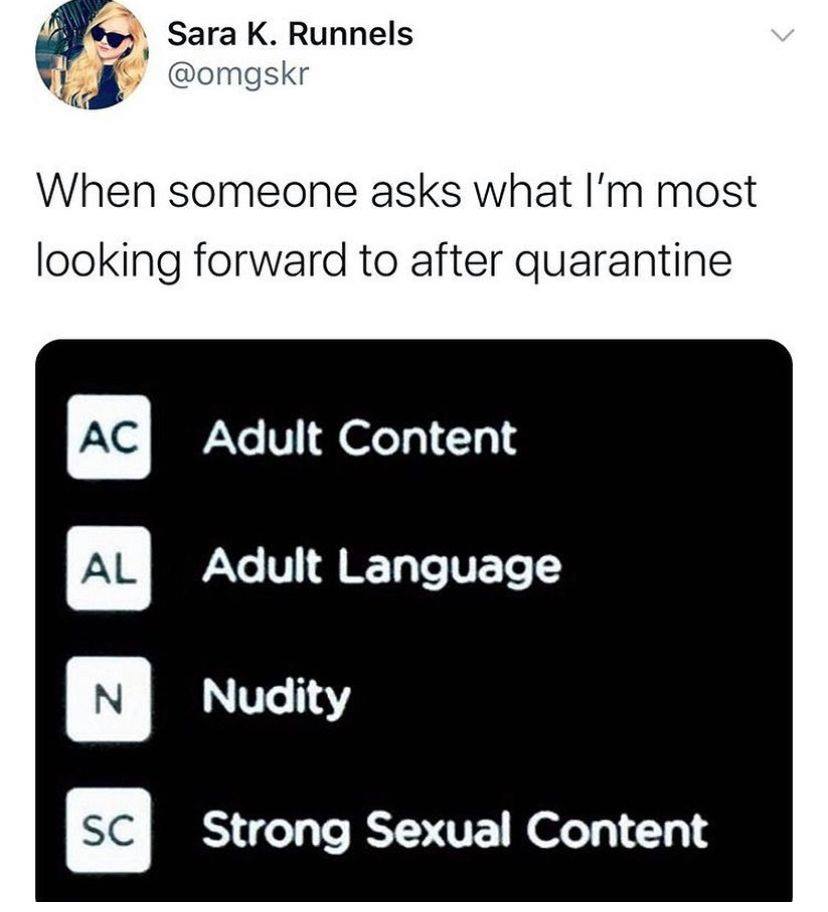Image resolution: width=828 pixels, height=912 pixels.
Task: Click the tweet line starting "When someone asks"
Action: tap(397, 191)
